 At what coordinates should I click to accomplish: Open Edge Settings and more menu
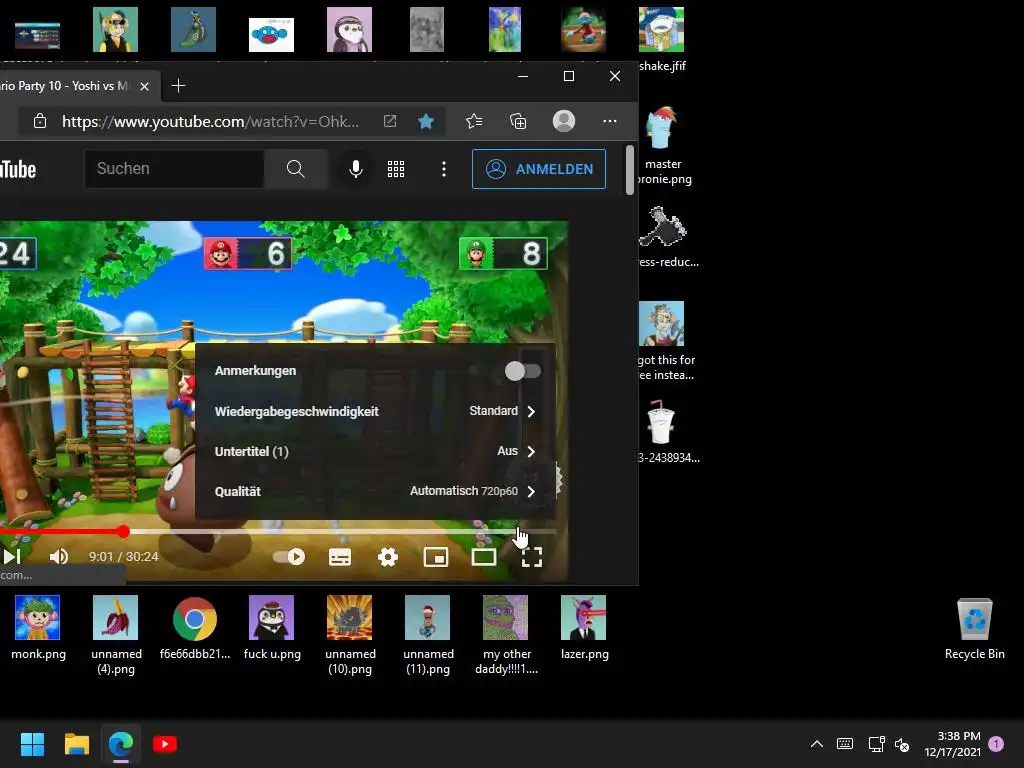tap(609, 121)
